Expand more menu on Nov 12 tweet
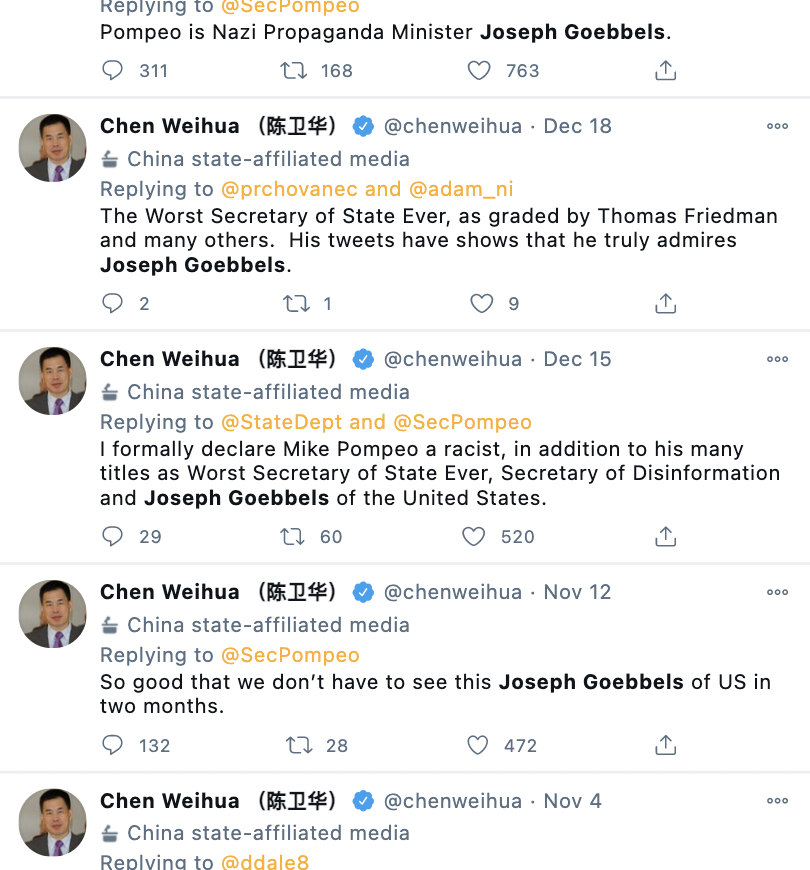The image size is (810, 870). point(777,592)
